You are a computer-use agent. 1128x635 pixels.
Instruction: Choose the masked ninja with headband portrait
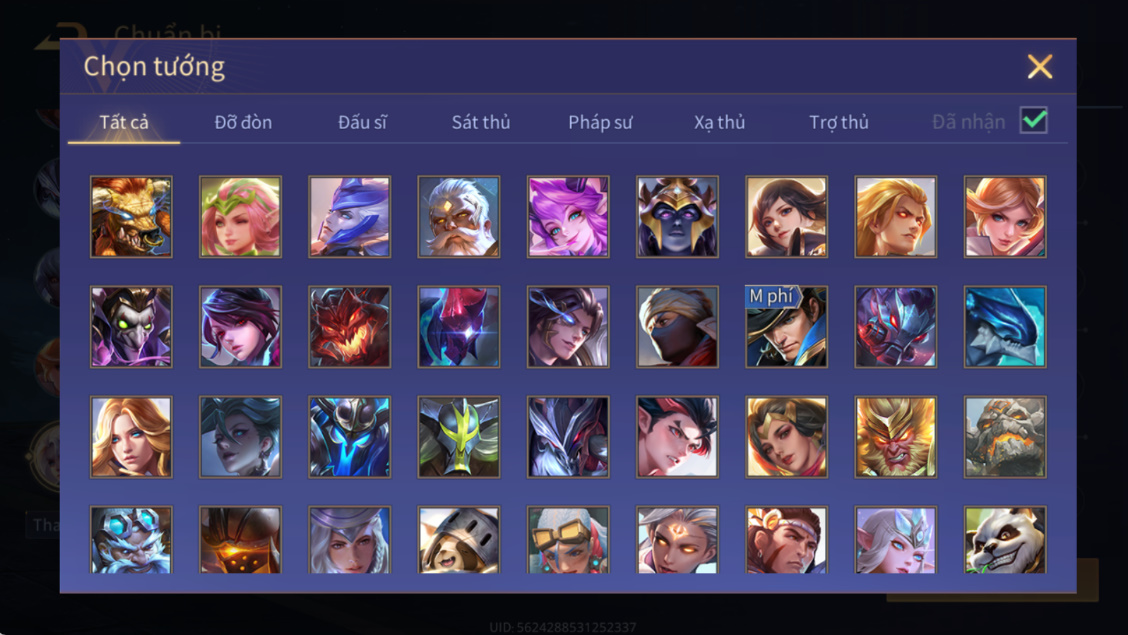click(x=677, y=326)
